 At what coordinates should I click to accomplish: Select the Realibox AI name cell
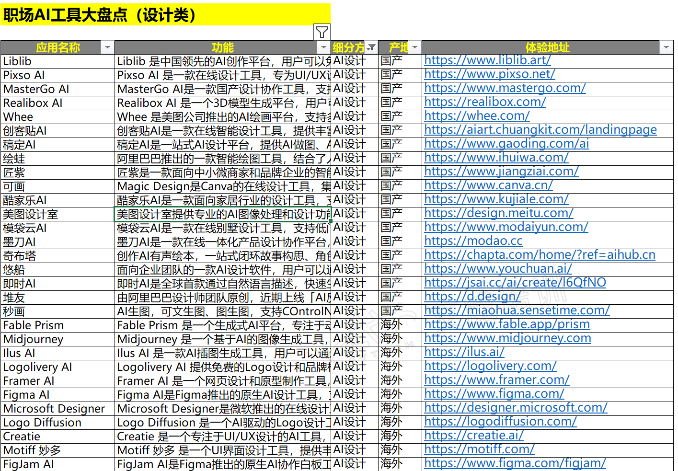(x=58, y=103)
